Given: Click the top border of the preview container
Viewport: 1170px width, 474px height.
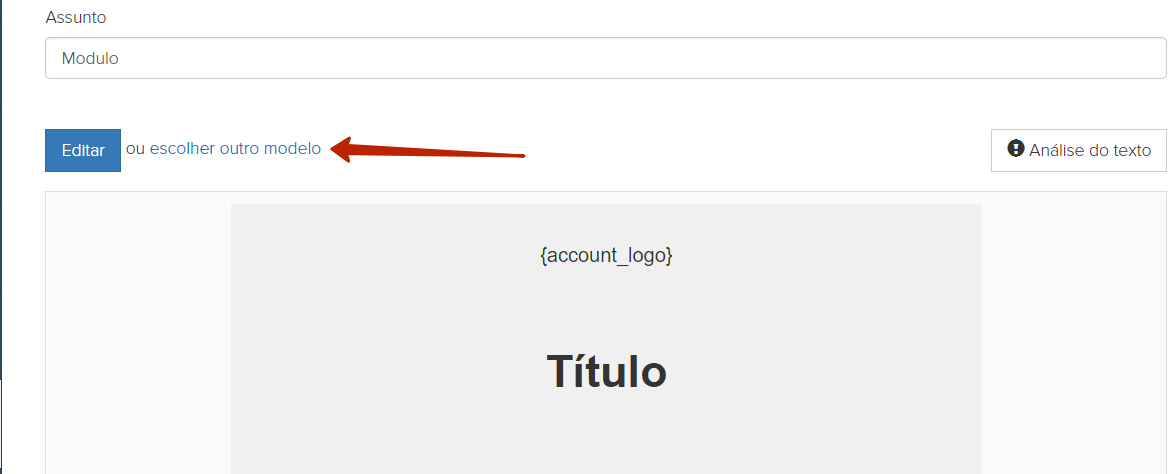Looking at the screenshot, I should 605,192.
